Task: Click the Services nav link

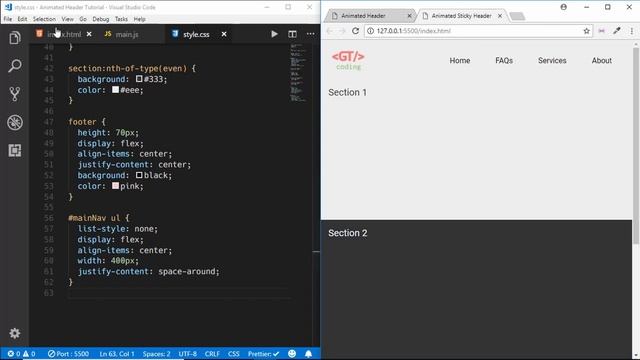Action: point(552,60)
